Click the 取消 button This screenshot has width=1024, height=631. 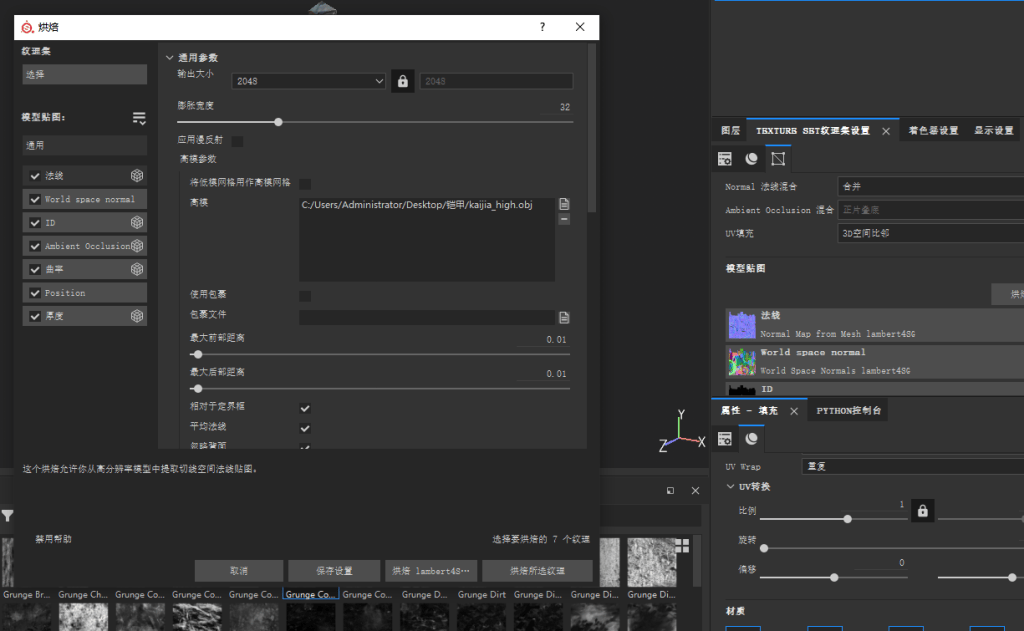coord(239,571)
